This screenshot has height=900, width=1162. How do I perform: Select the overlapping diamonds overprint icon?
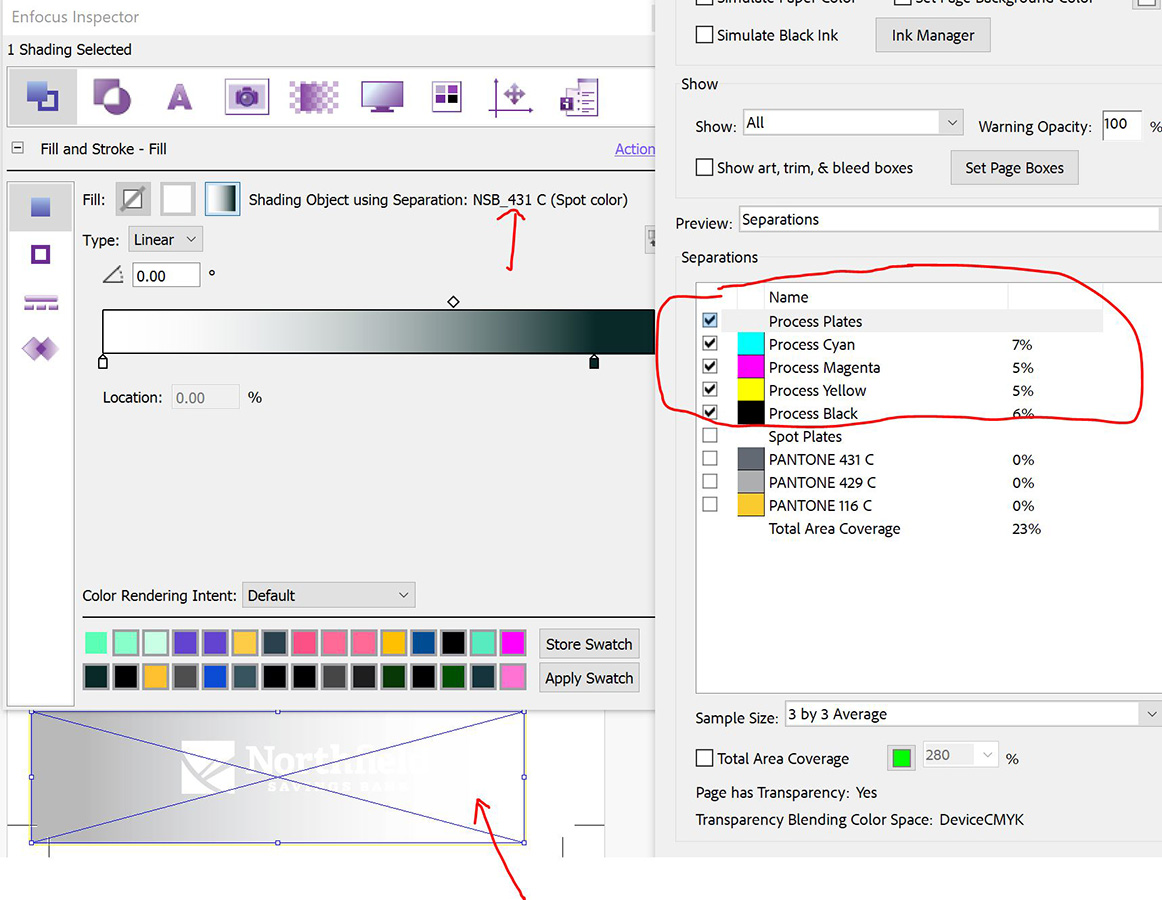(x=41, y=348)
